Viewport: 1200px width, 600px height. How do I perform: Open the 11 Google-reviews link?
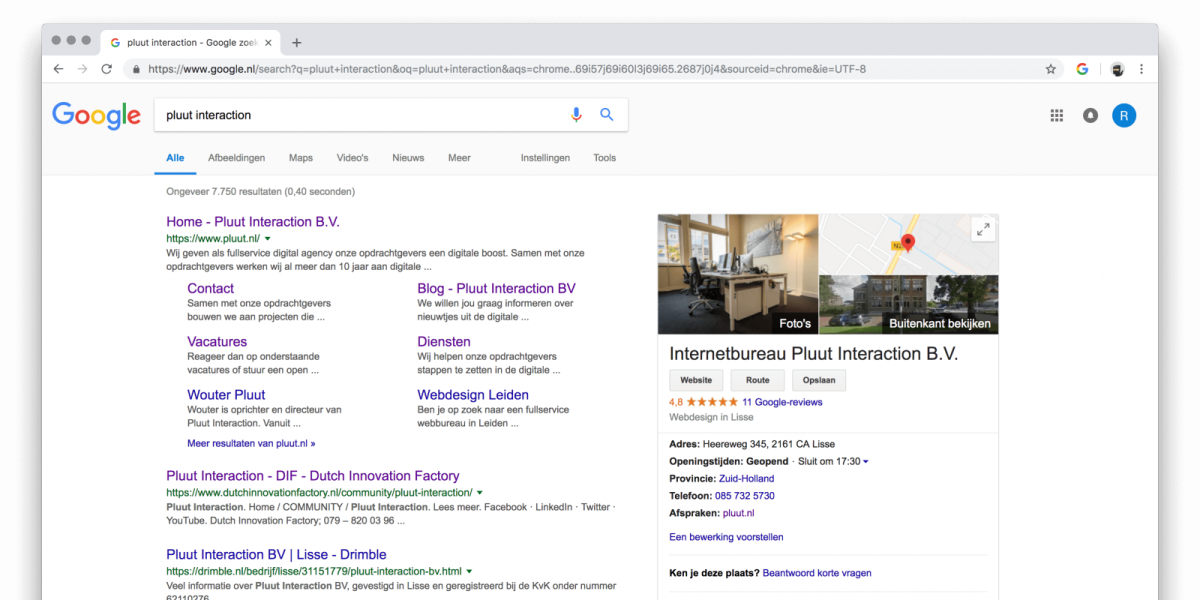click(782, 402)
